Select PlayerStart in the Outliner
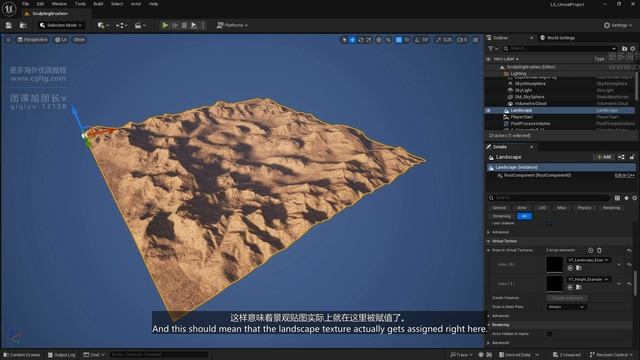 pos(522,117)
